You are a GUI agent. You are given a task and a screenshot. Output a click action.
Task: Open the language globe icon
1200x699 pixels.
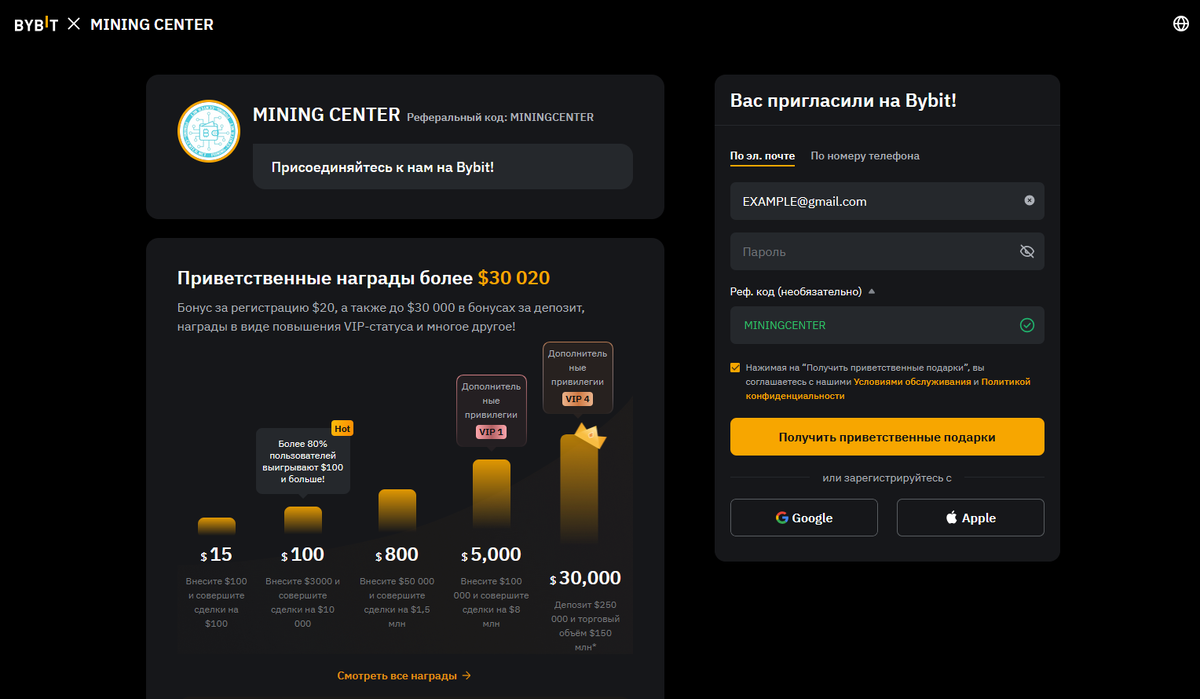coord(1180,24)
